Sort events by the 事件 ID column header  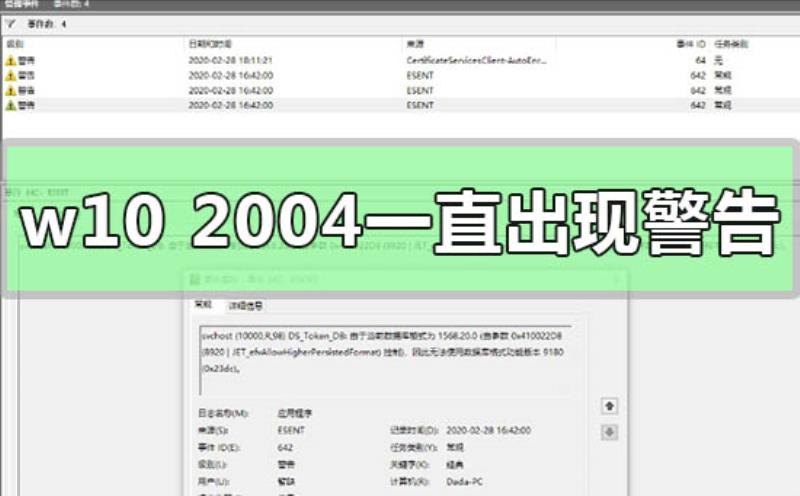click(x=691, y=44)
